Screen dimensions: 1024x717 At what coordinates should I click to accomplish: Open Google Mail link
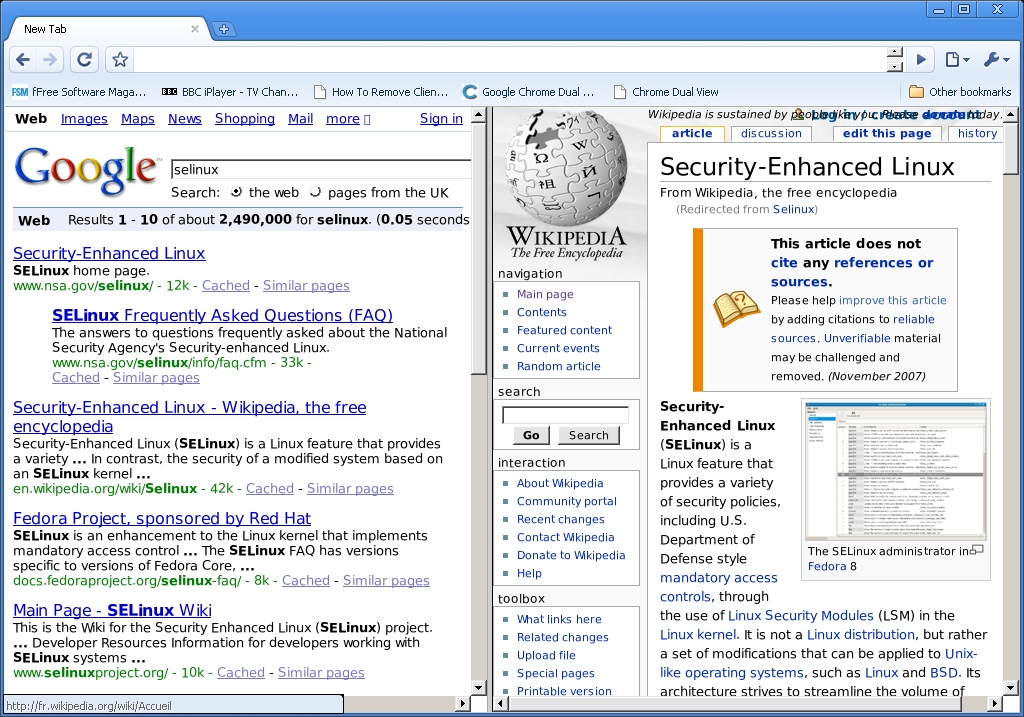pos(300,119)
